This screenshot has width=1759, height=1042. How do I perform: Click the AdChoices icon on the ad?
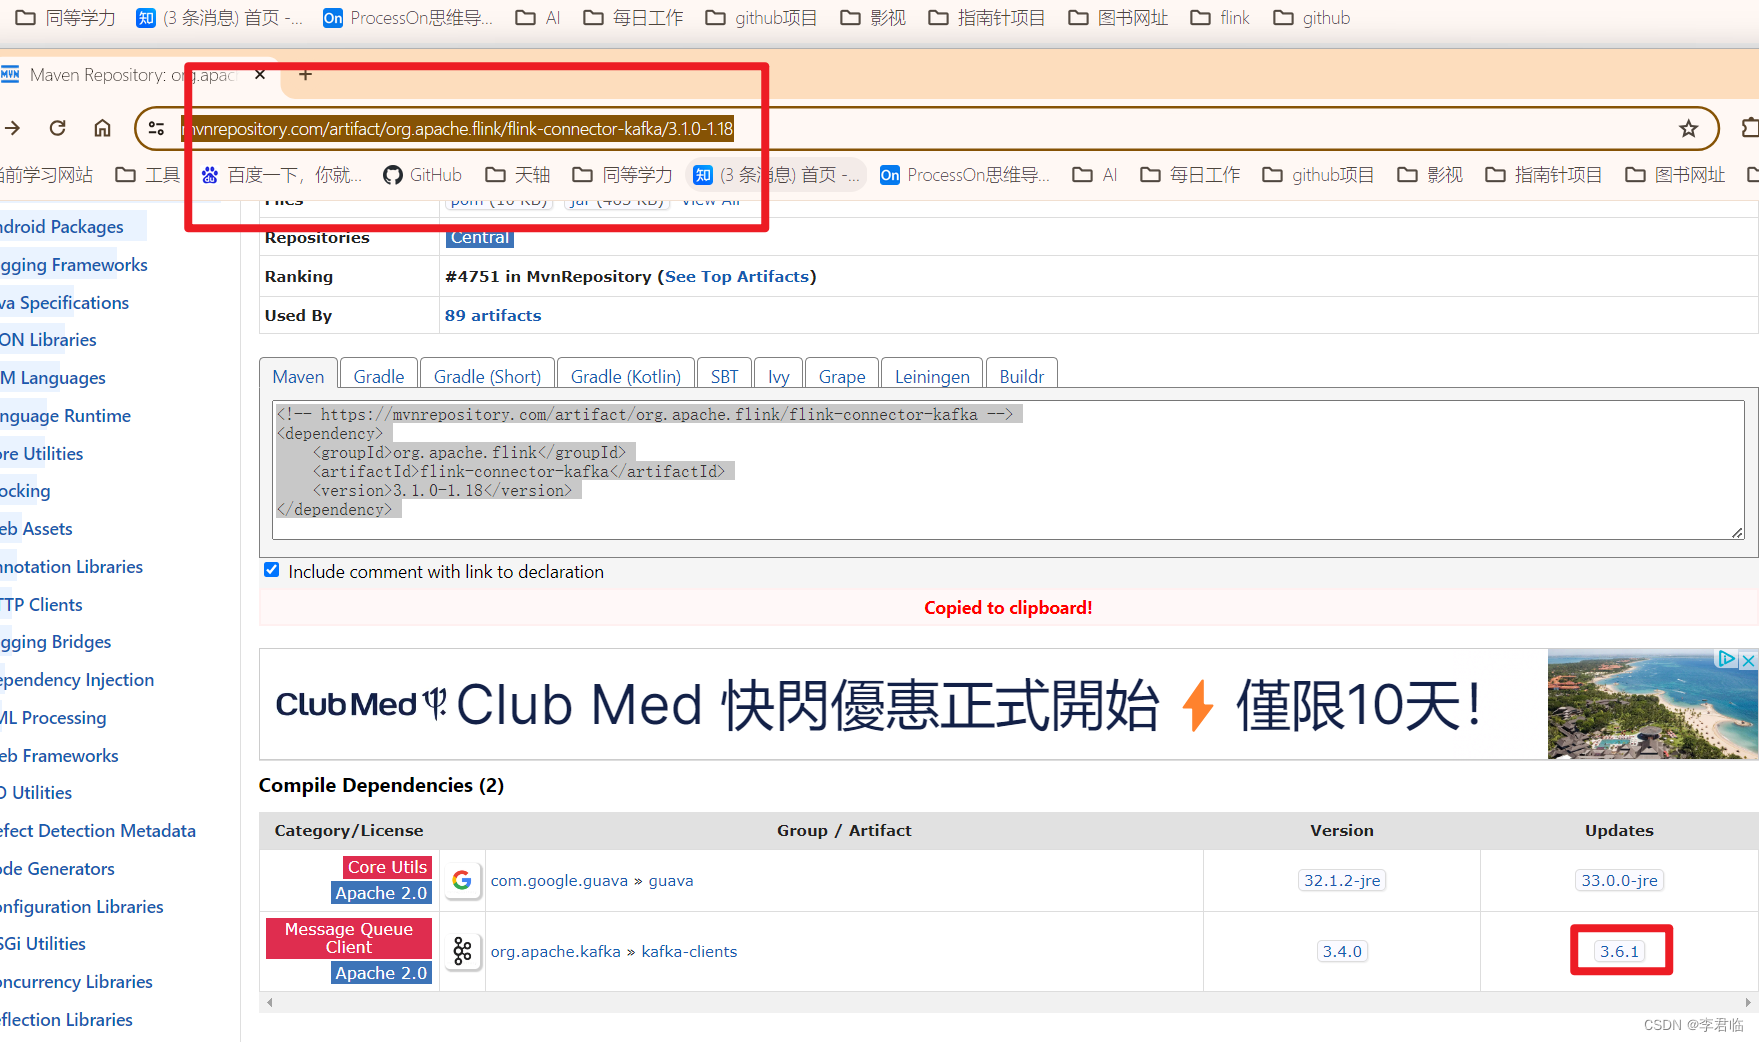(x=1727, y=659)
